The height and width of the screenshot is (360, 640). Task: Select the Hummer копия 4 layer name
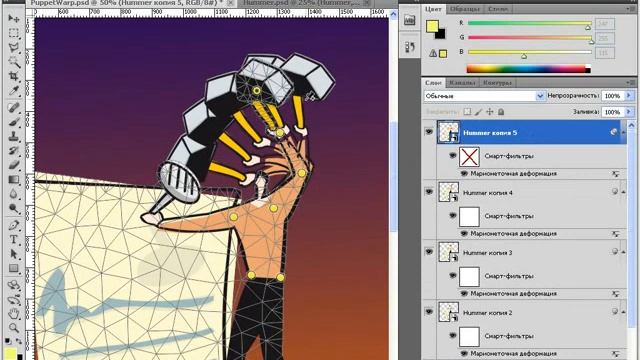pyautogui.click(x=488, y=193)
